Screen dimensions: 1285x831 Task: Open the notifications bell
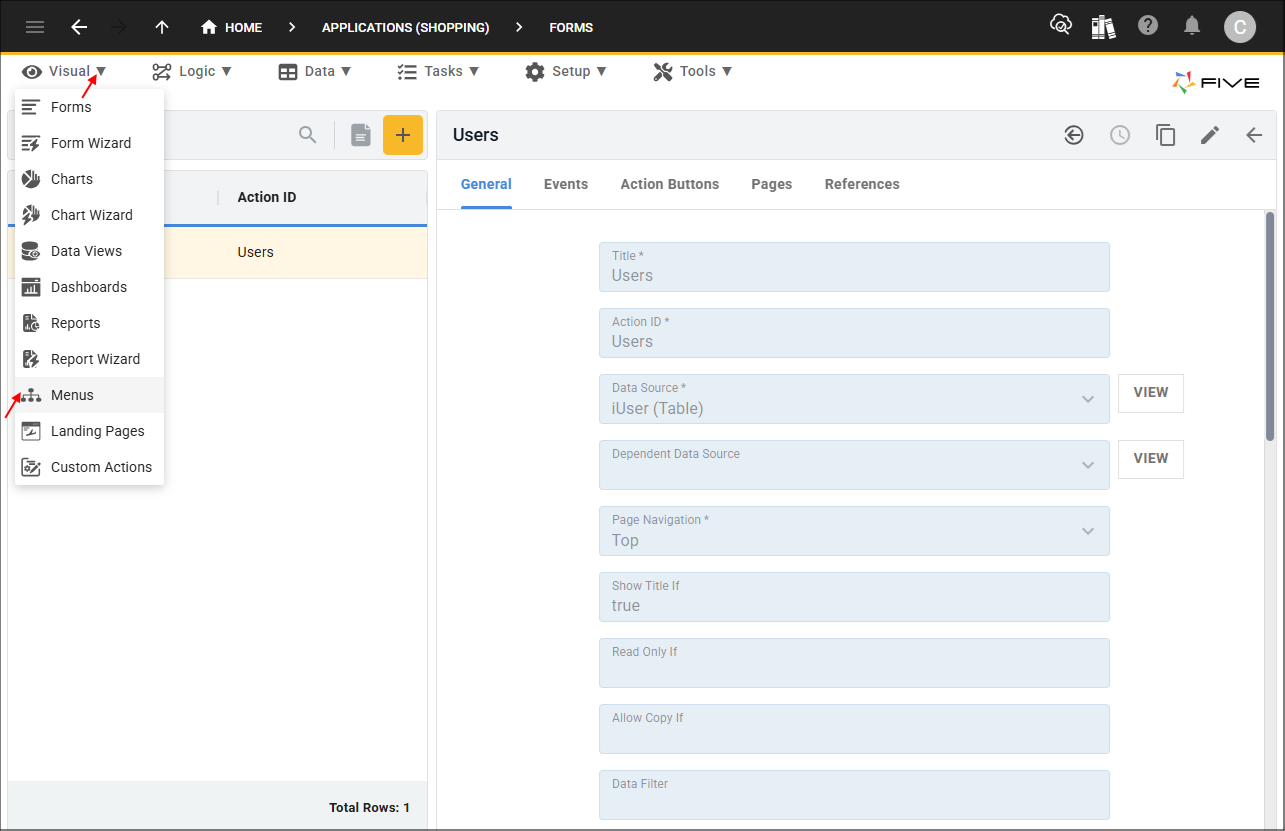click(x=1192, y=26)
